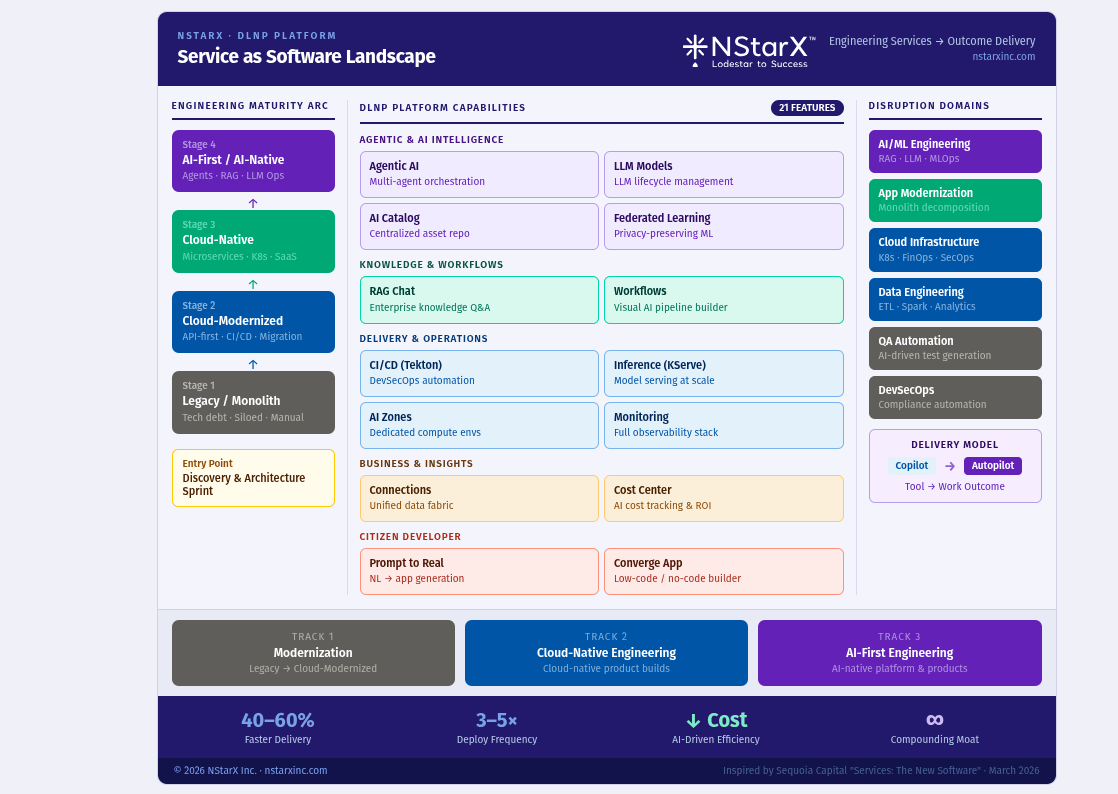Click the upward arrow above Legacy / Monolith
Image resolution: width=1118 pixels, height=794 pixels.
coord(253,364)
